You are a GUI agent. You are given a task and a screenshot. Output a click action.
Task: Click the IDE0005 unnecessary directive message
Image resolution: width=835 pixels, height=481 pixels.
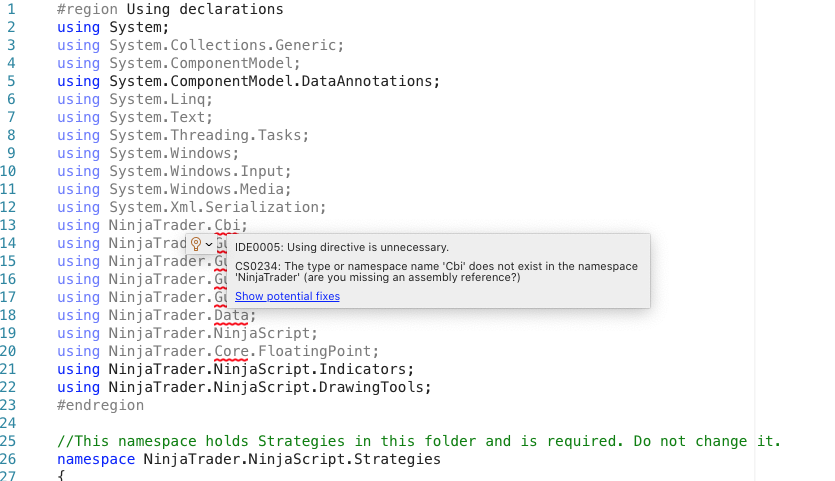click(342, 247)
